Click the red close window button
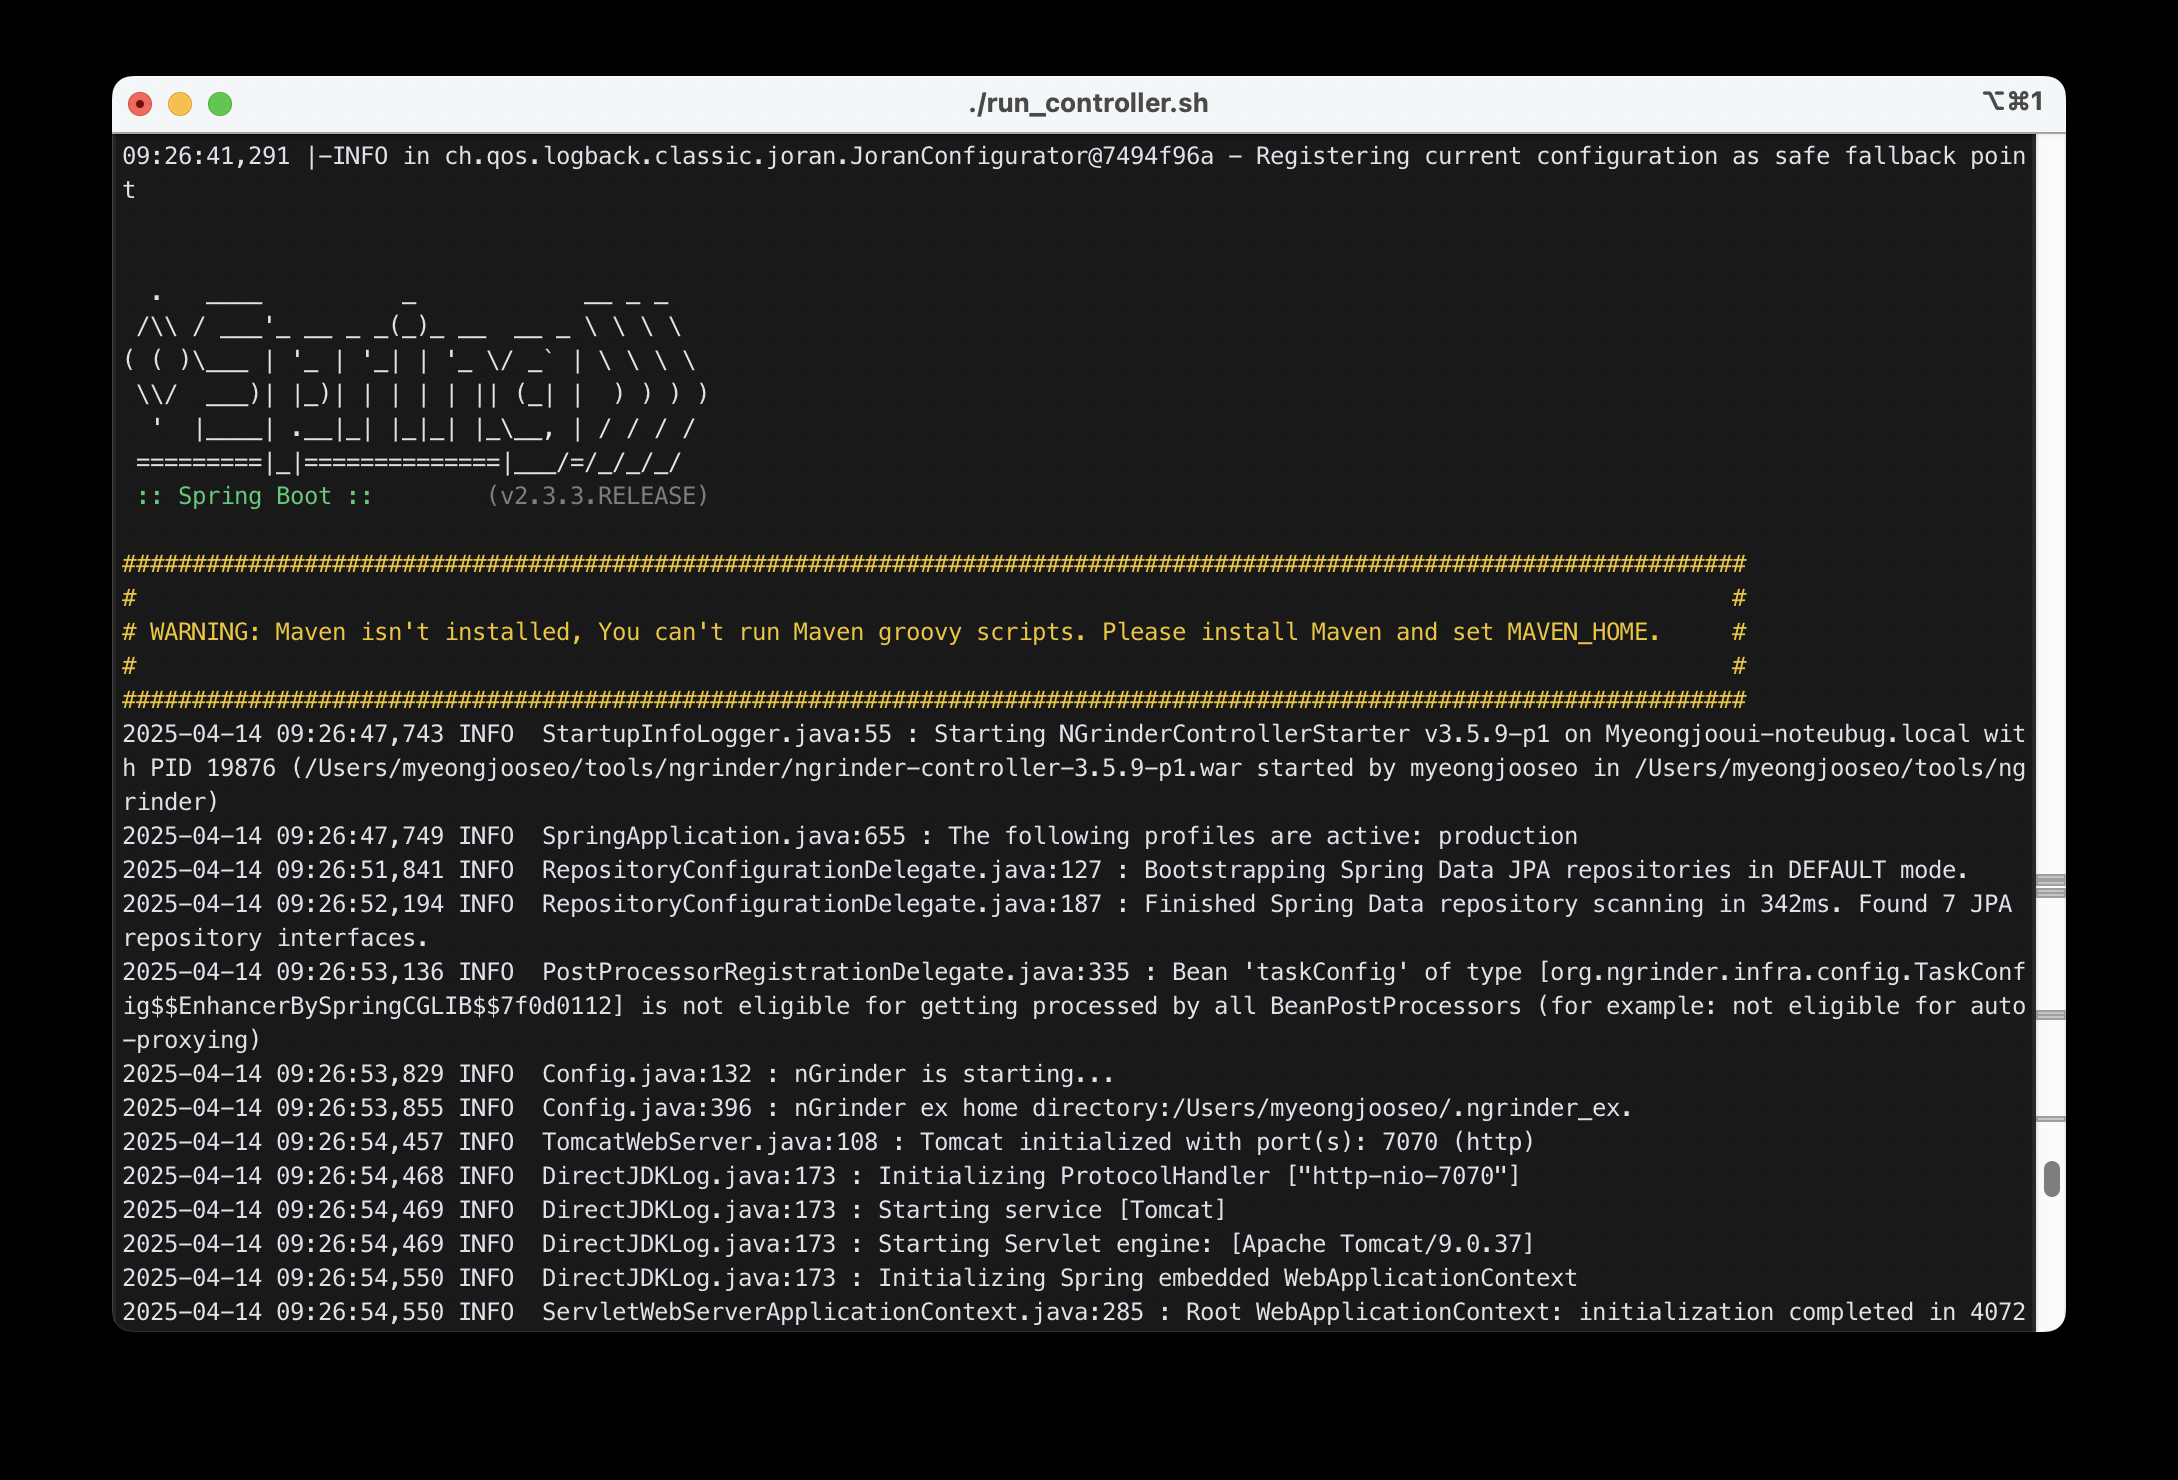This screenshot has width=2178, height=1480. (140, 104)
